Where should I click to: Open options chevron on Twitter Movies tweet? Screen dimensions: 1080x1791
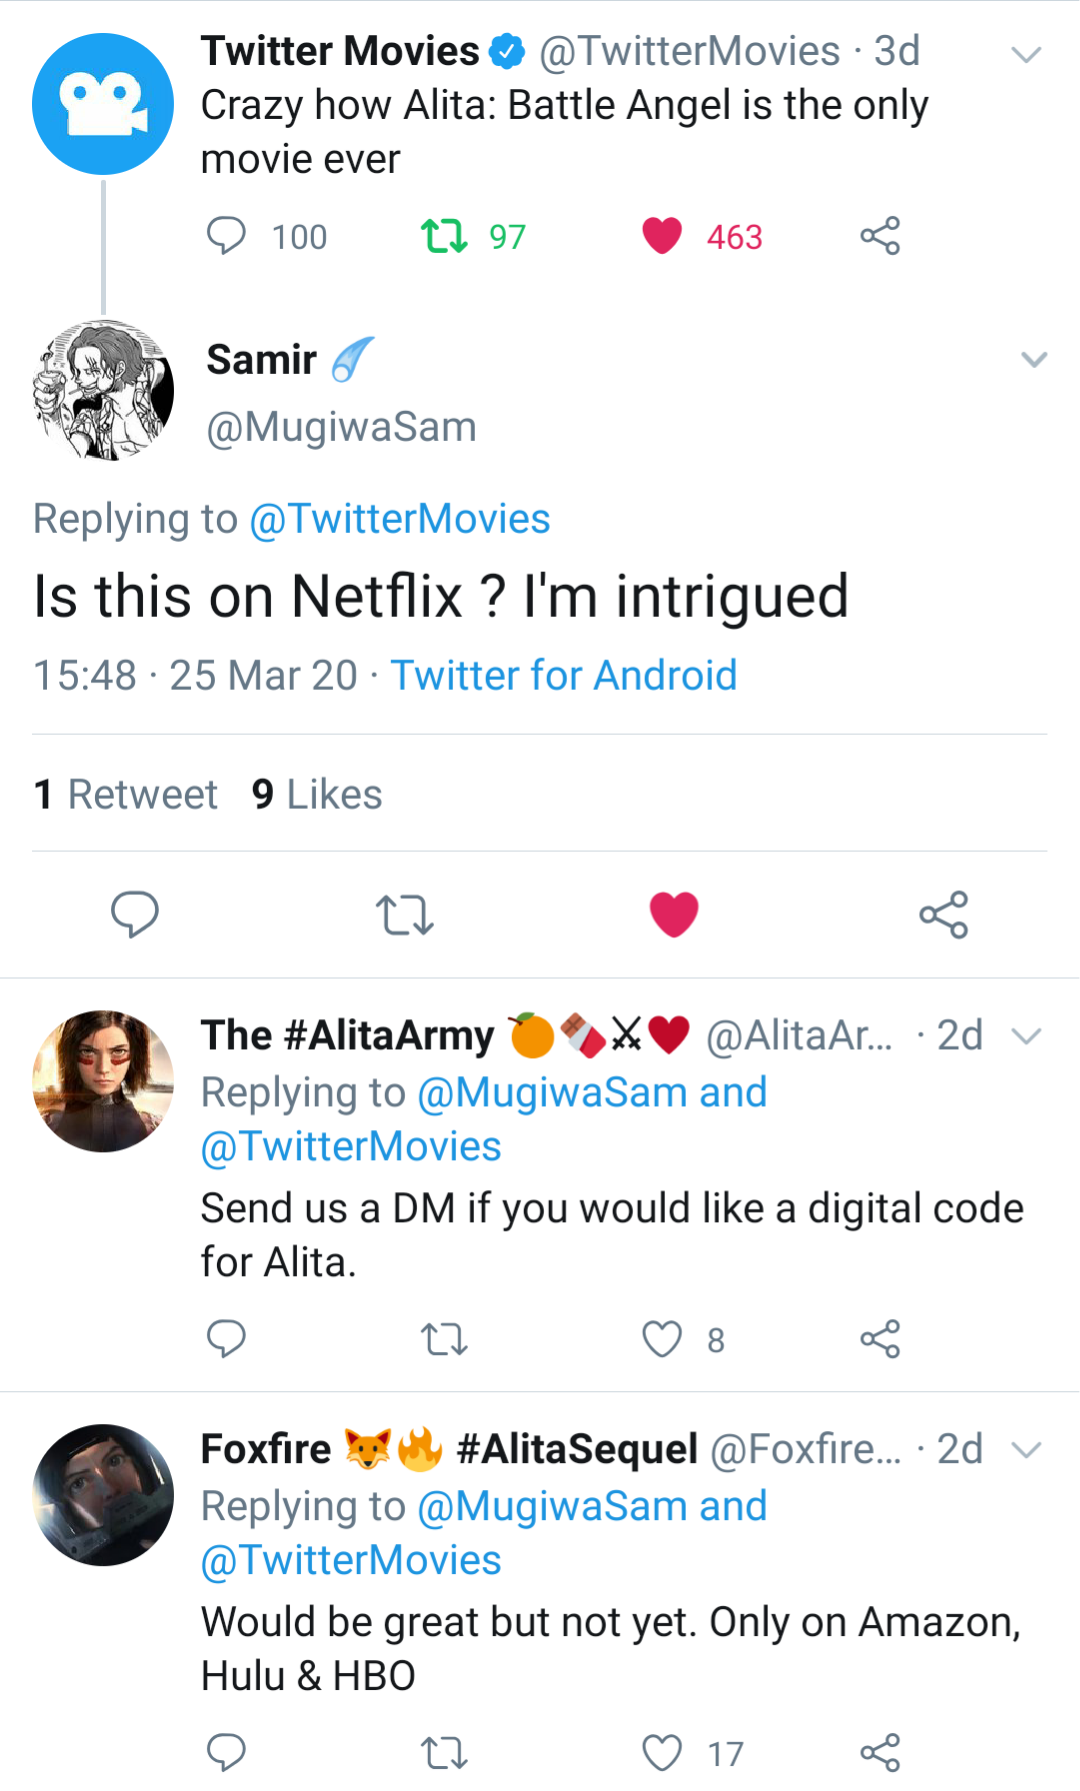coord(1027,54)
